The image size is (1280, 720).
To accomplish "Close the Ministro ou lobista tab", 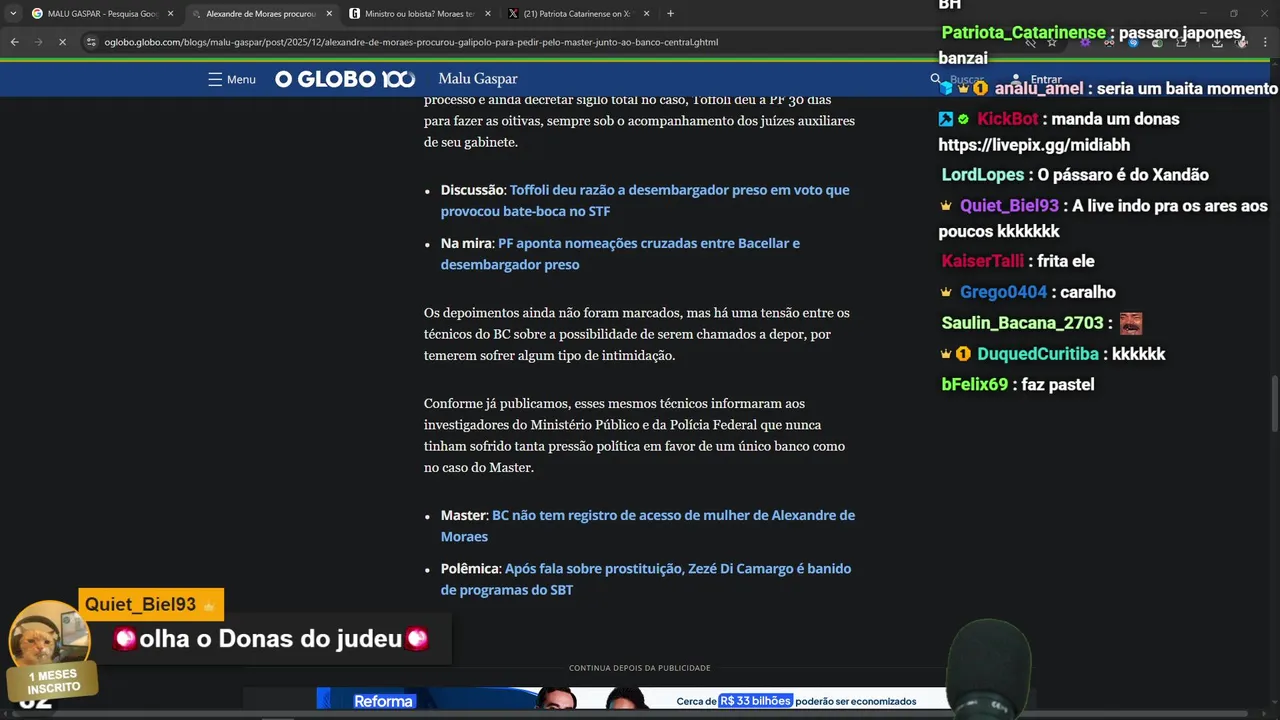I will point(488,14).
